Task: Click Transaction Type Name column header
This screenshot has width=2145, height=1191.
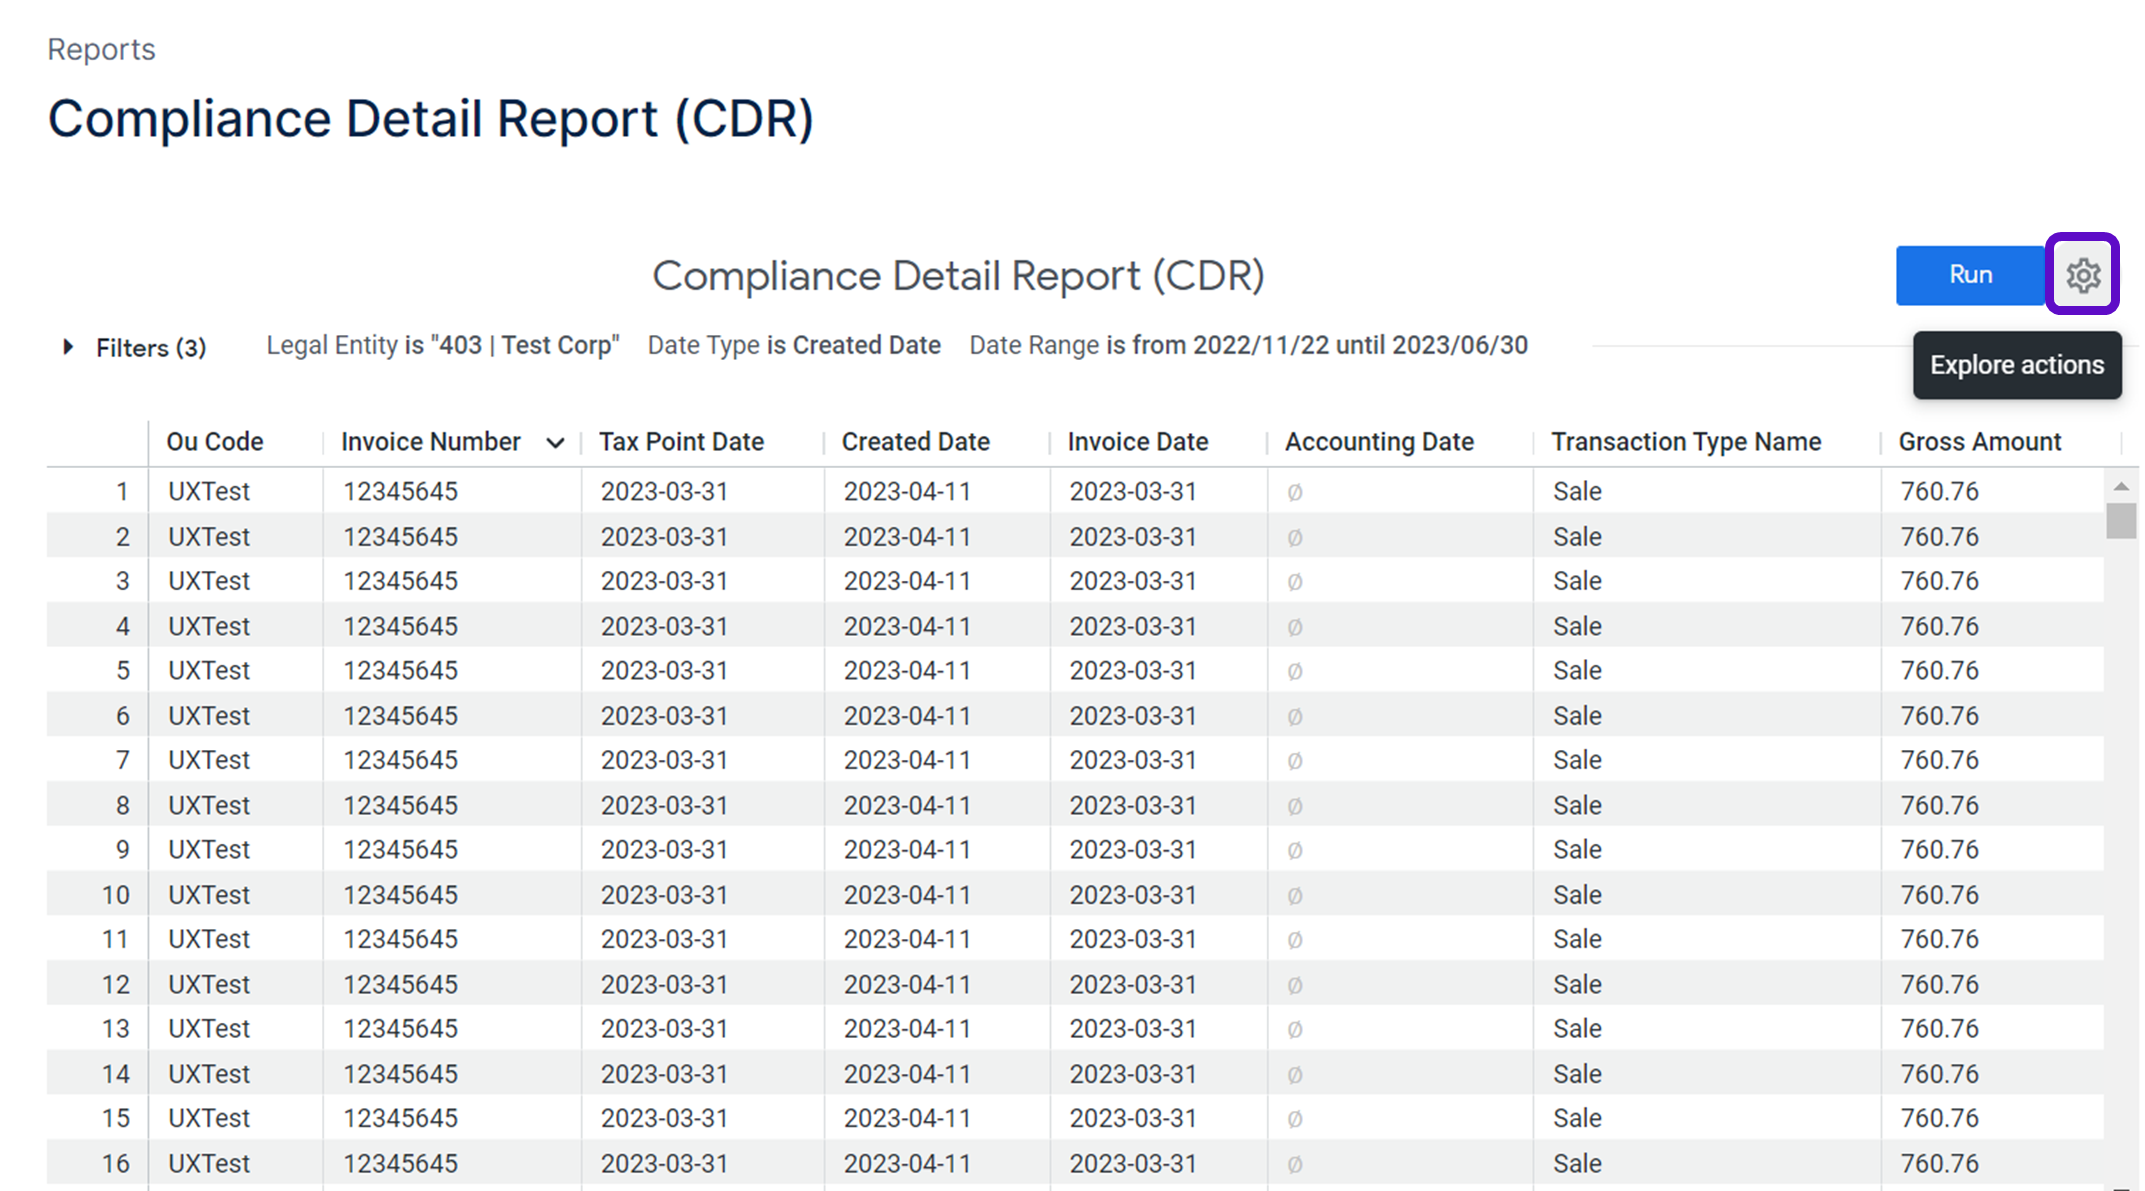Action: point(1685,442)
